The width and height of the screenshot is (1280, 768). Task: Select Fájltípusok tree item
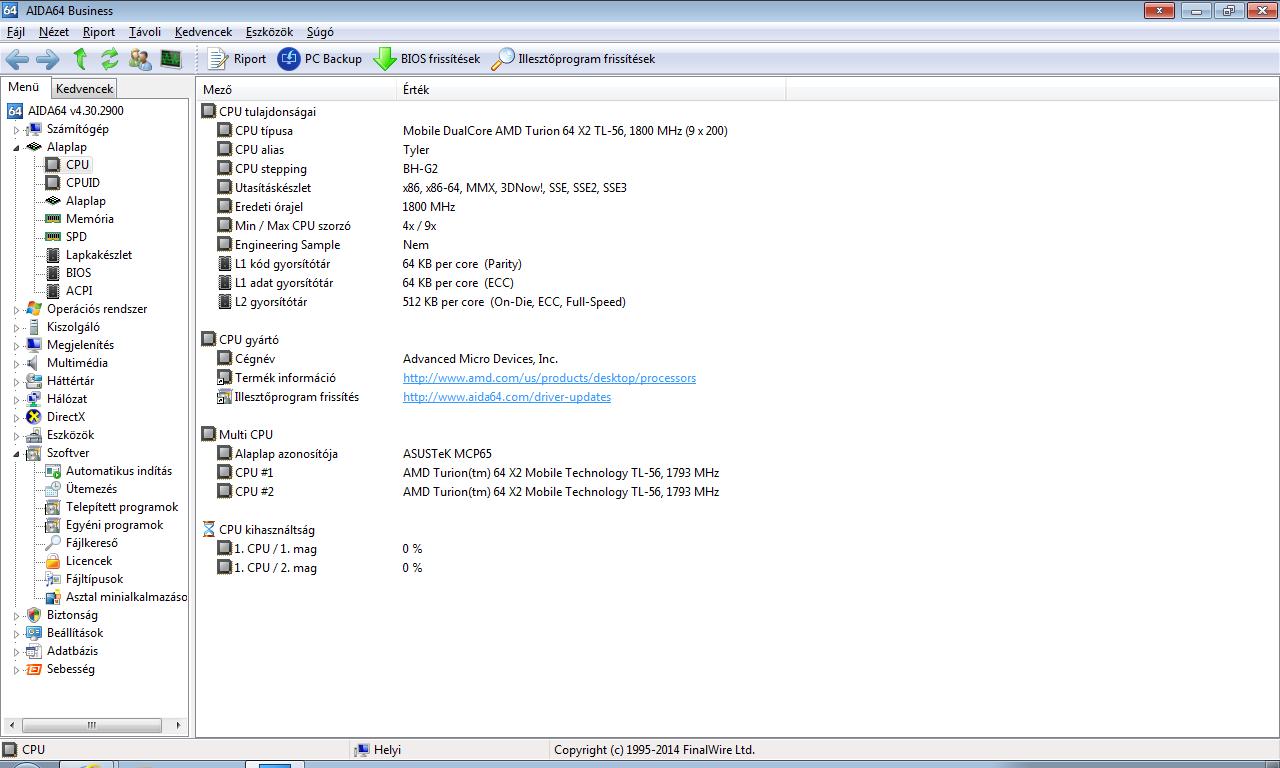pos(95,579)
